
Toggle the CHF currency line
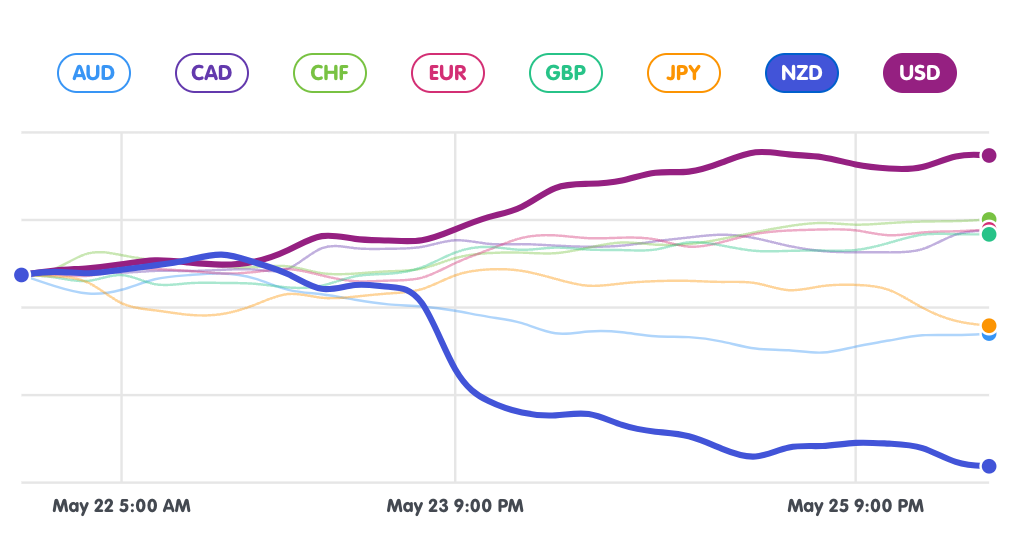[329, 73]
